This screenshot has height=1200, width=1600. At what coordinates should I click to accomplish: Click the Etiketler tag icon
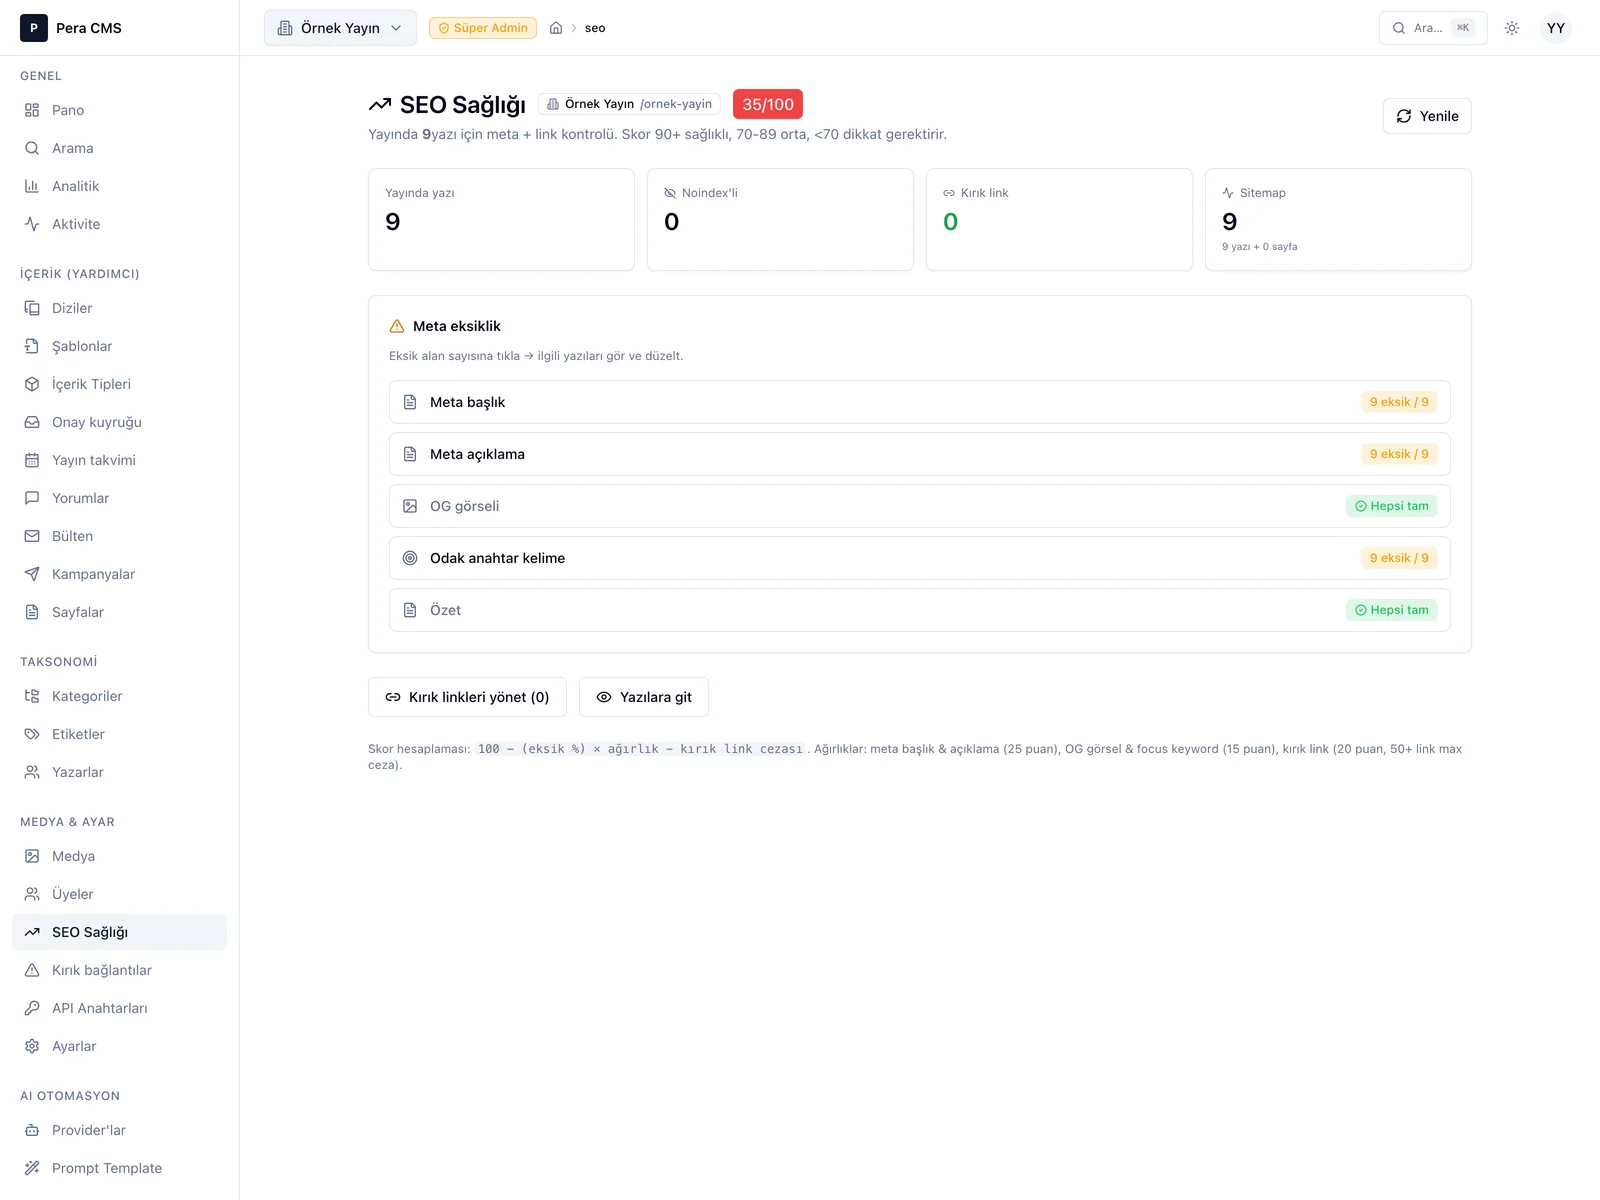32,734
